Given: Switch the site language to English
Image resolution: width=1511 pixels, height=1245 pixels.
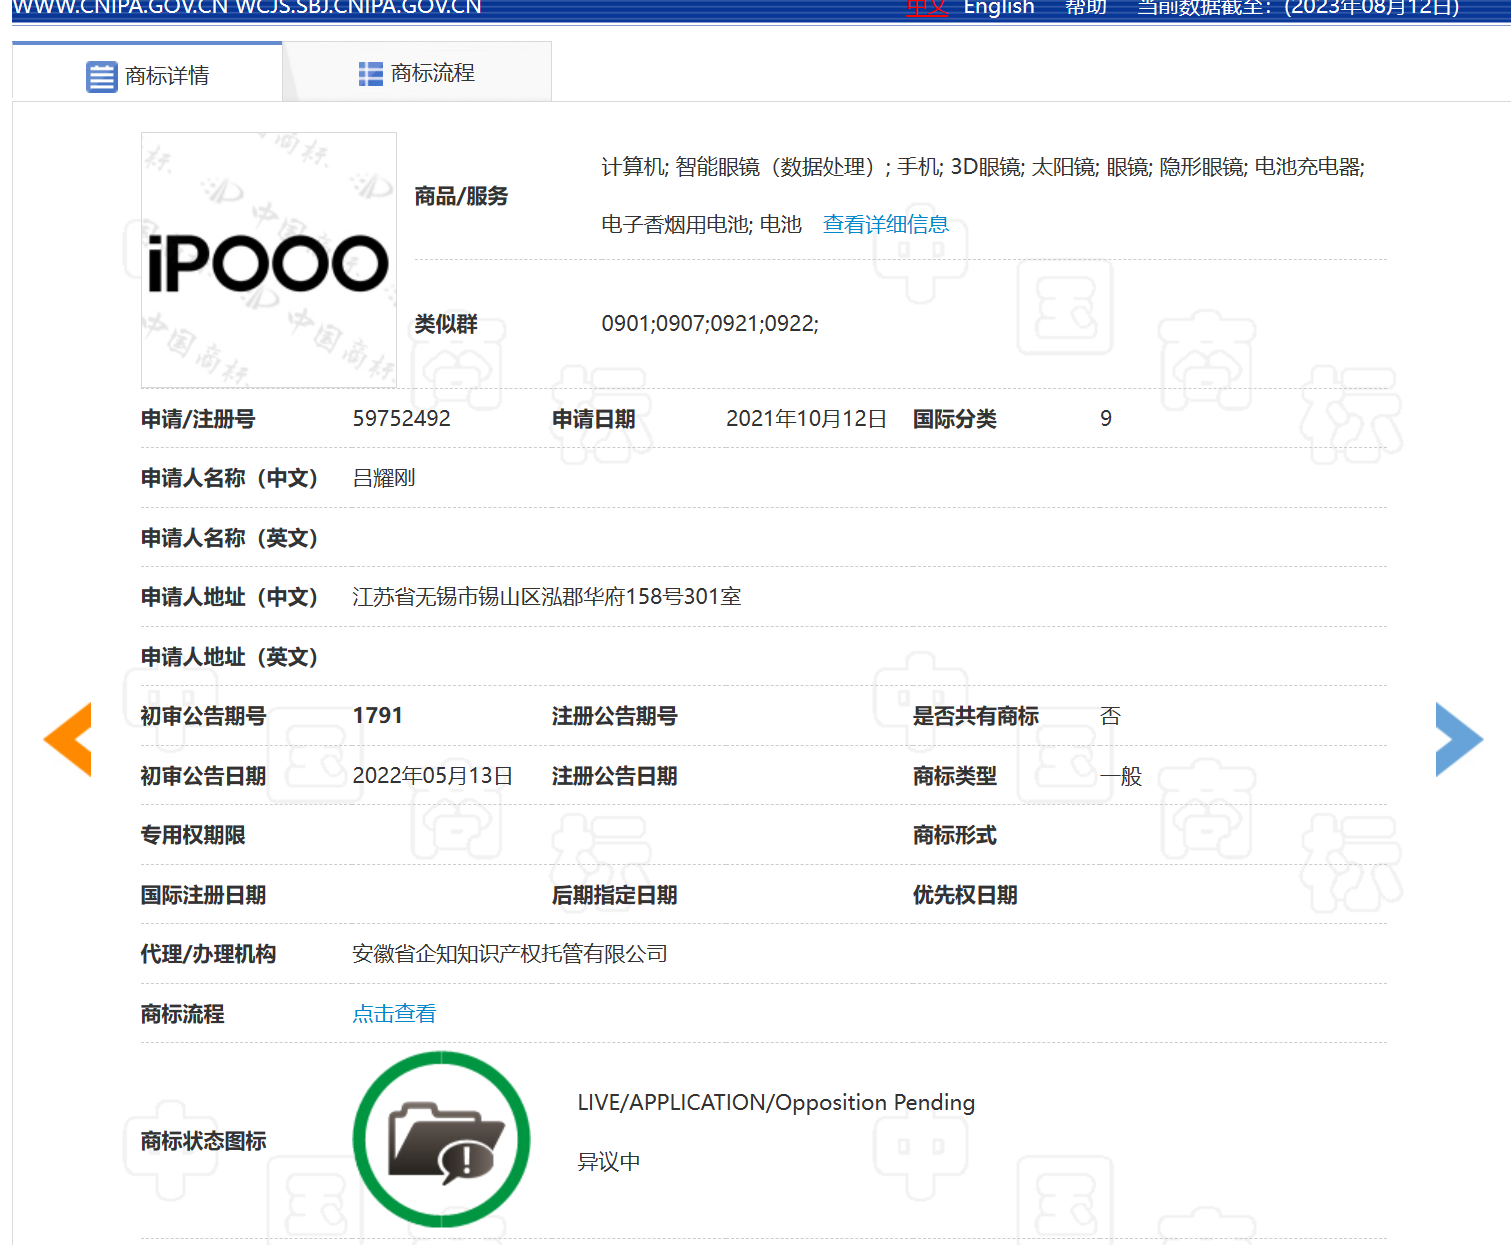Looking at the screenshot, I should tap(999, 8).
